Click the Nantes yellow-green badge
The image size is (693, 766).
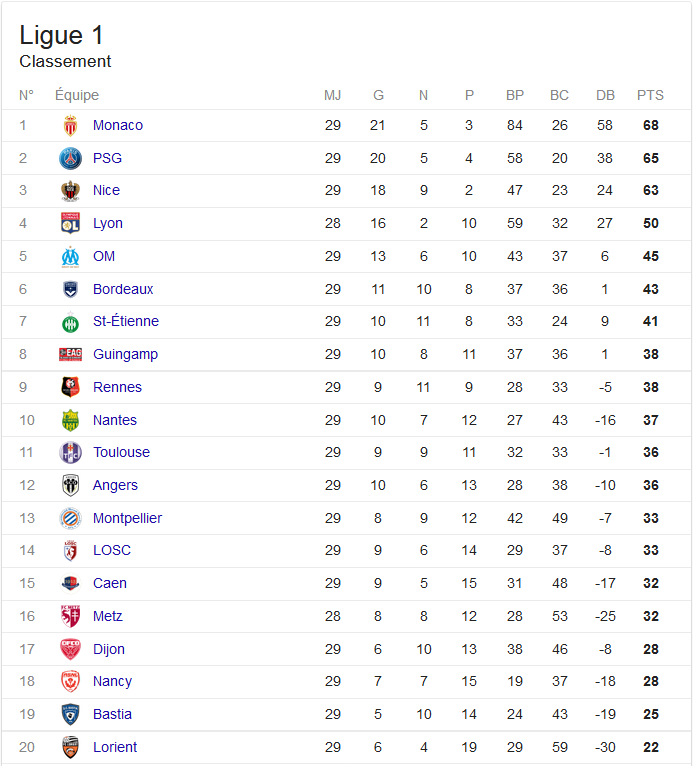[70, 420]
